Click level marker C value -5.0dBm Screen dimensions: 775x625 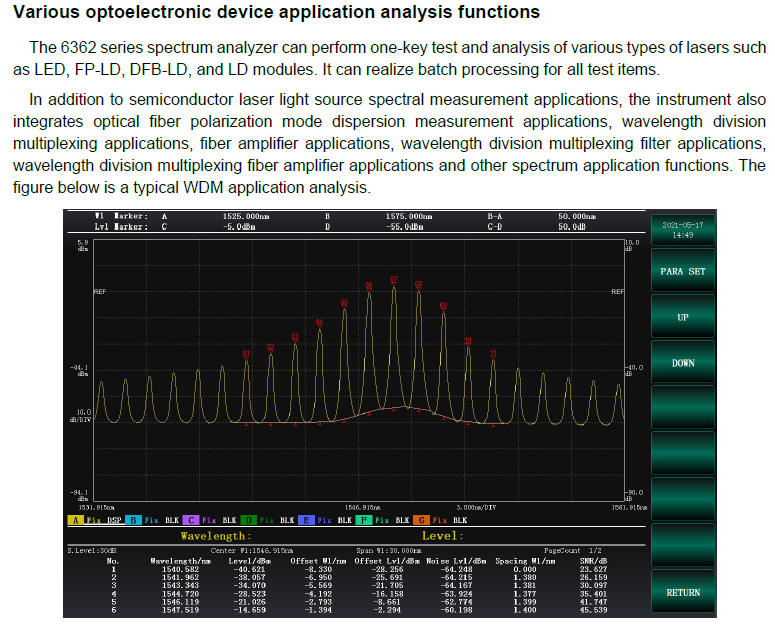239,227
